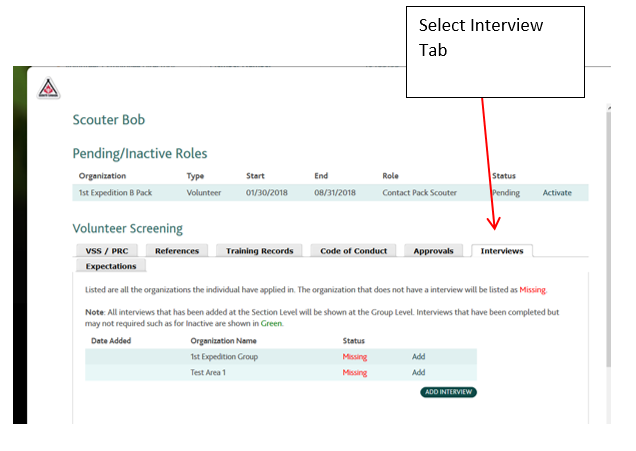
Task: Click the Start column header
Action: point(255,176)
